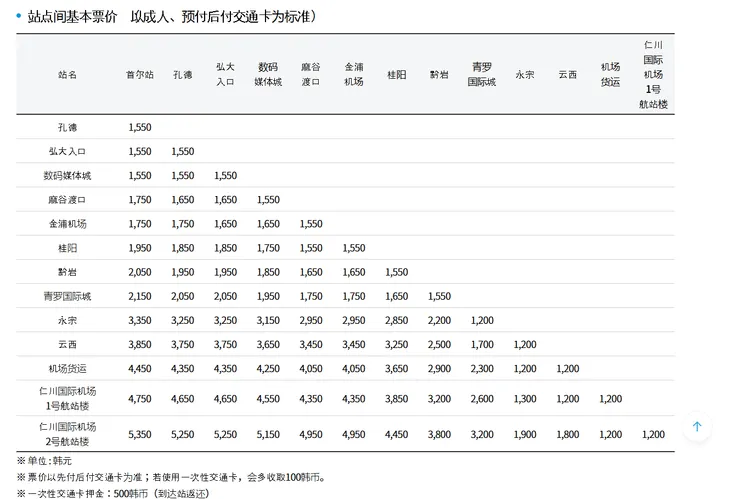Screen dimensions: 740x499
Task: Click 2,150 in 青罗国际城 row
Action: [140, 296]
